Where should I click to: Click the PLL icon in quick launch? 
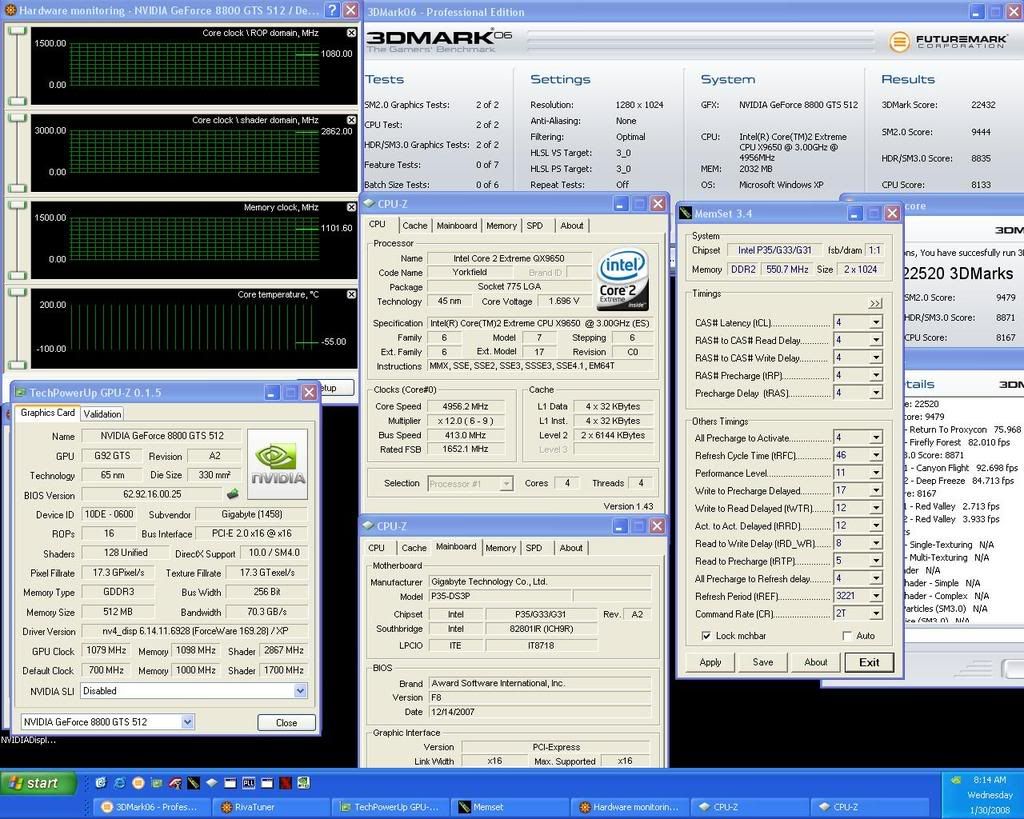[248, 783]
